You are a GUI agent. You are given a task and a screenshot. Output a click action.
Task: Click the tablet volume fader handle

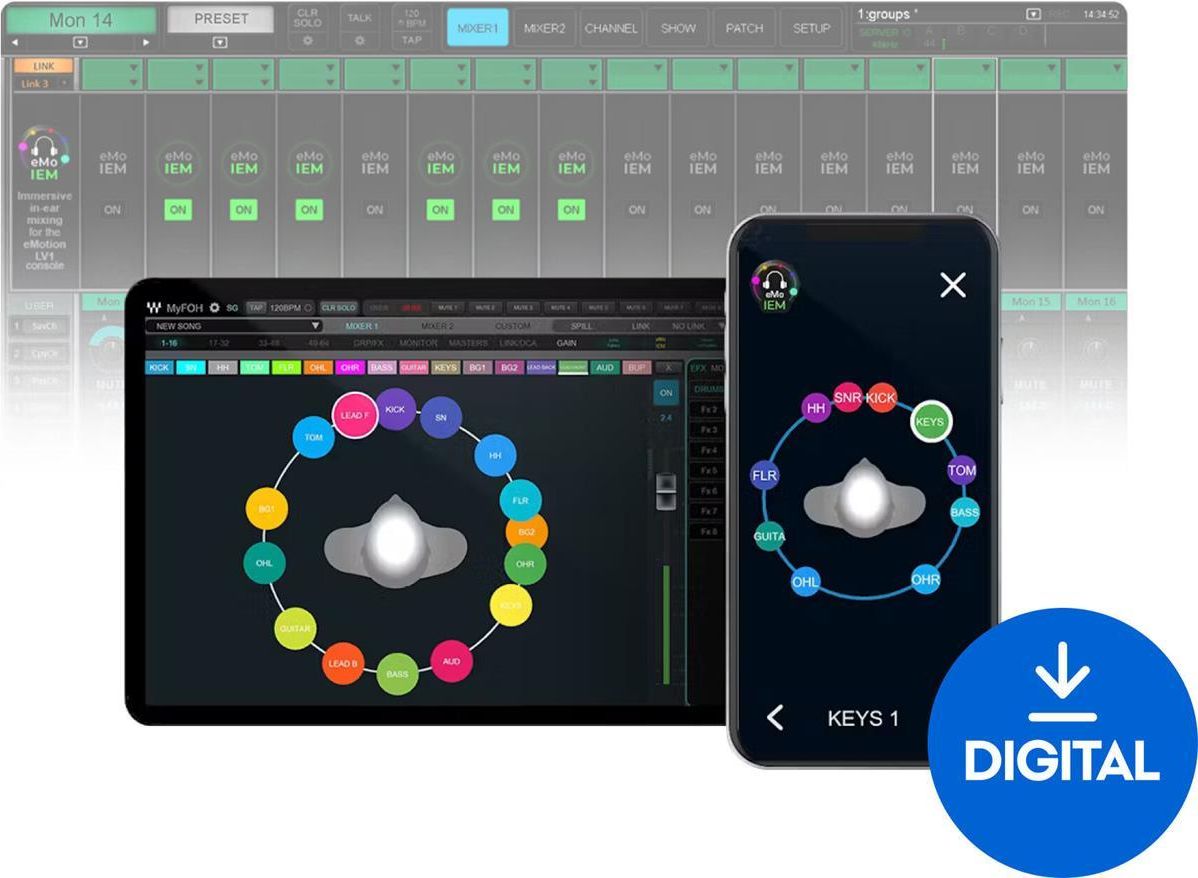(x=665, y=491)
